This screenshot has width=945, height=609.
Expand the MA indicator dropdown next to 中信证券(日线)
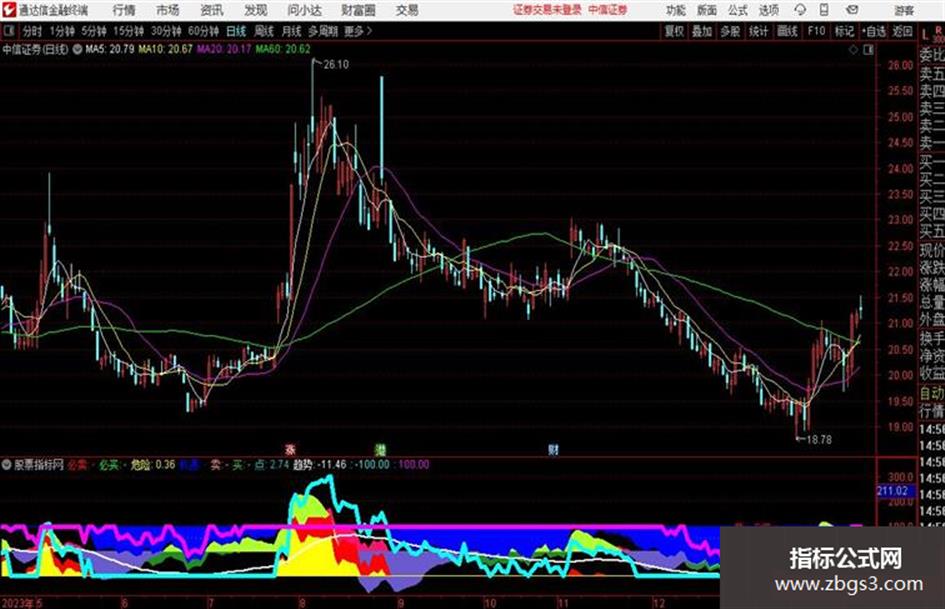pyautogui.click(x=77, y=49)
